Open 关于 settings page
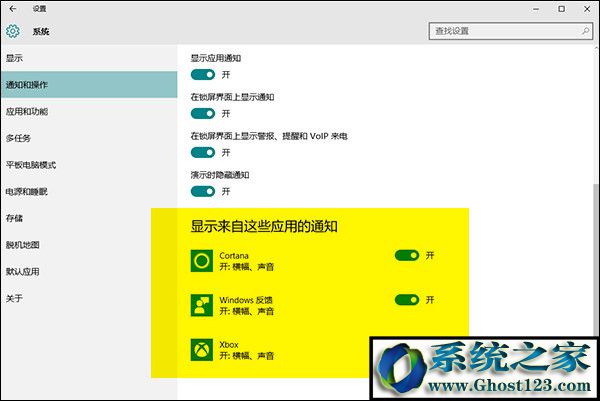Image resolution: width=600 pixels, height=401 pixels. [89, 298]
